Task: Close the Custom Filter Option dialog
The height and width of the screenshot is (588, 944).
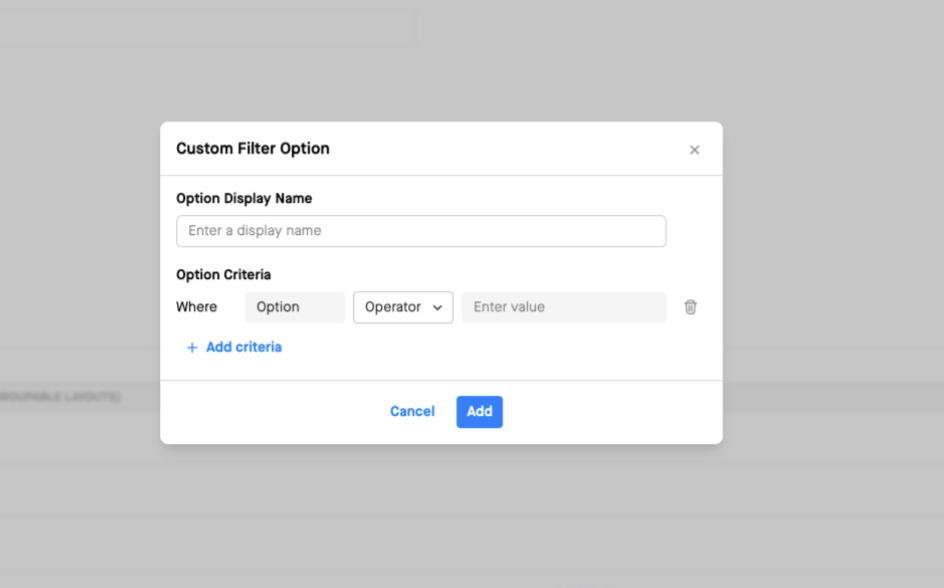Action: [694, 150]
